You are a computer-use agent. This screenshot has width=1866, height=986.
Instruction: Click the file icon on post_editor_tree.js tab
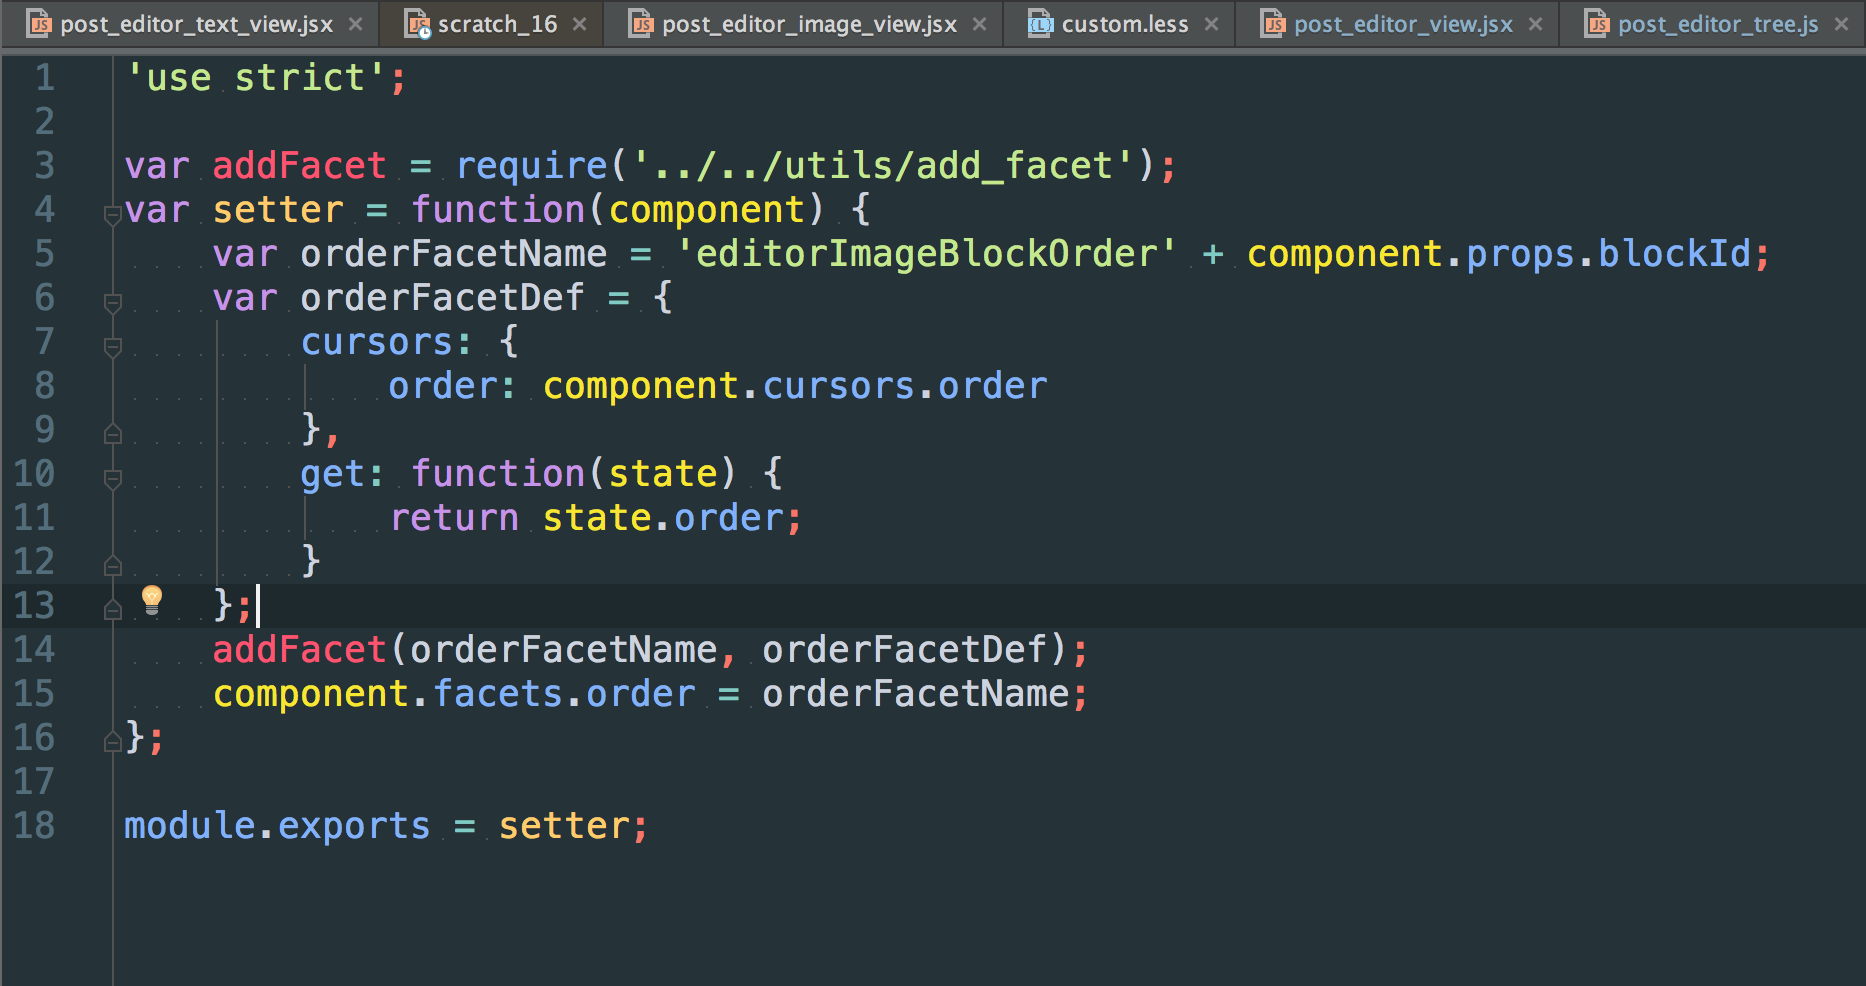click(1597, 24)
